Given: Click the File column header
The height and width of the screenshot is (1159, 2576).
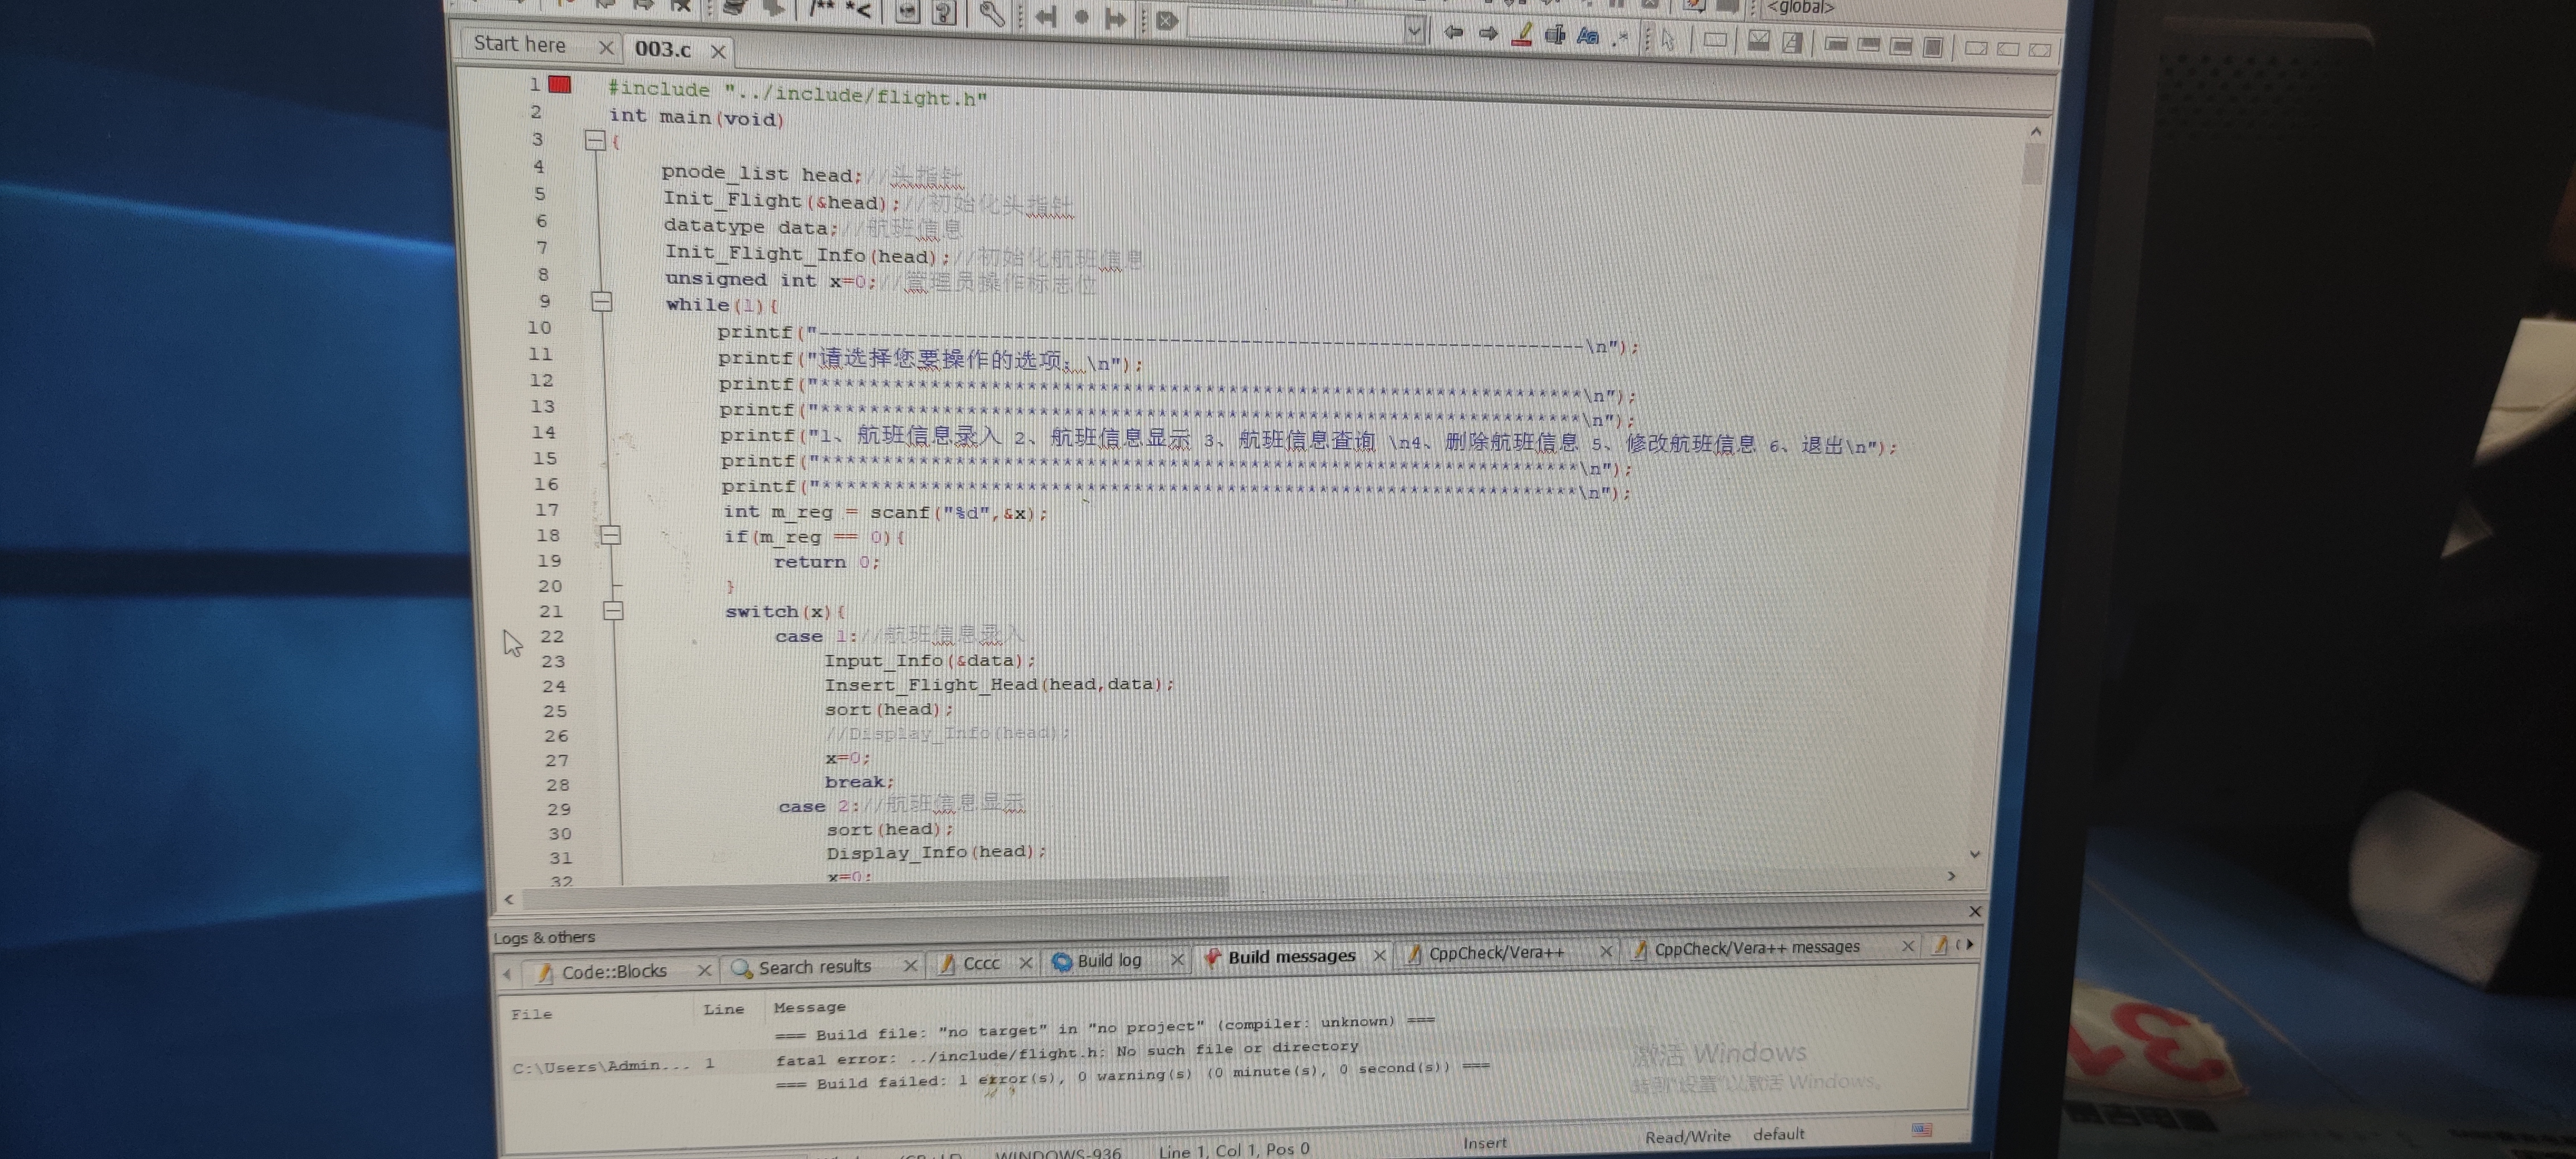Looking at the screenshot, I should [x=531, y=1014].
